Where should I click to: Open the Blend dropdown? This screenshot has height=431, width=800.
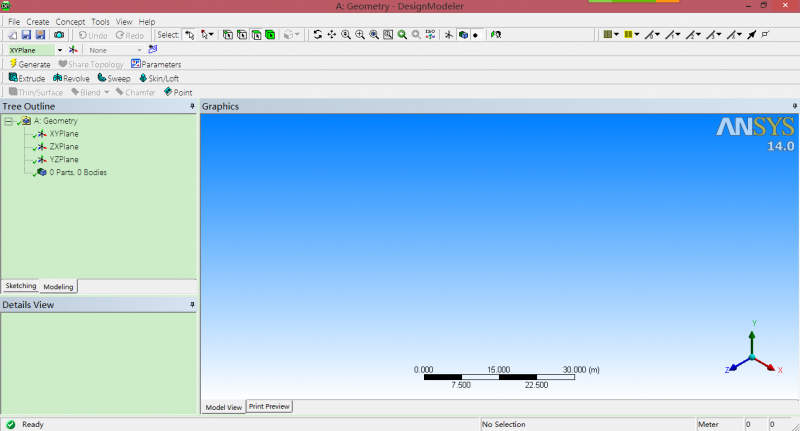107,92
